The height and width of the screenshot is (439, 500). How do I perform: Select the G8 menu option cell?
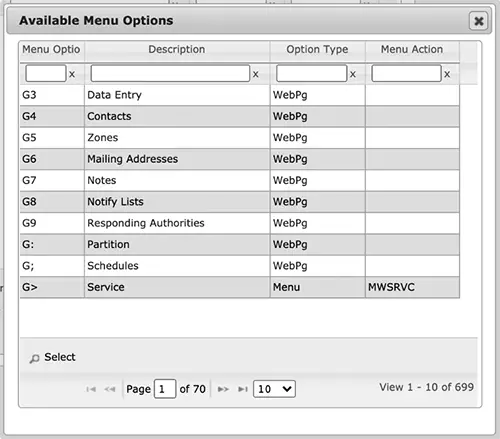52,202
